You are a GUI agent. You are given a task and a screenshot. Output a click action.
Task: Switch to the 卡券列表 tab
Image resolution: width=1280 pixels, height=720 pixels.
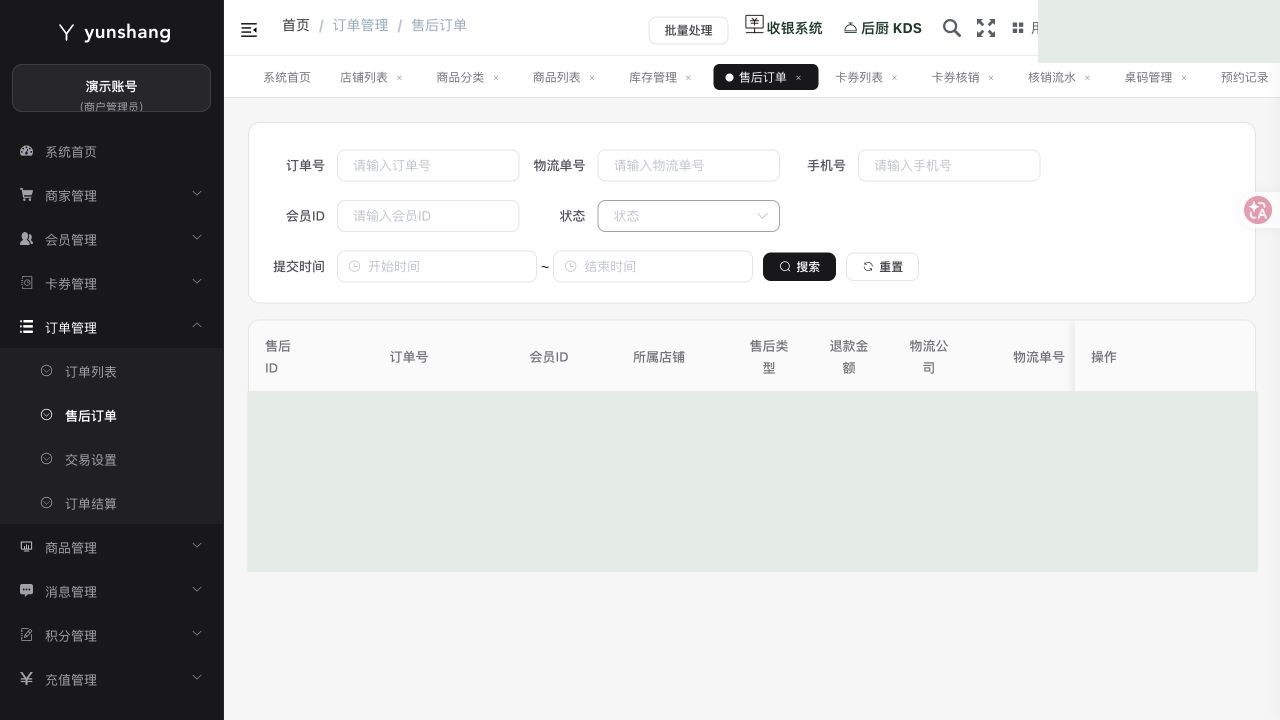point(859,77)
